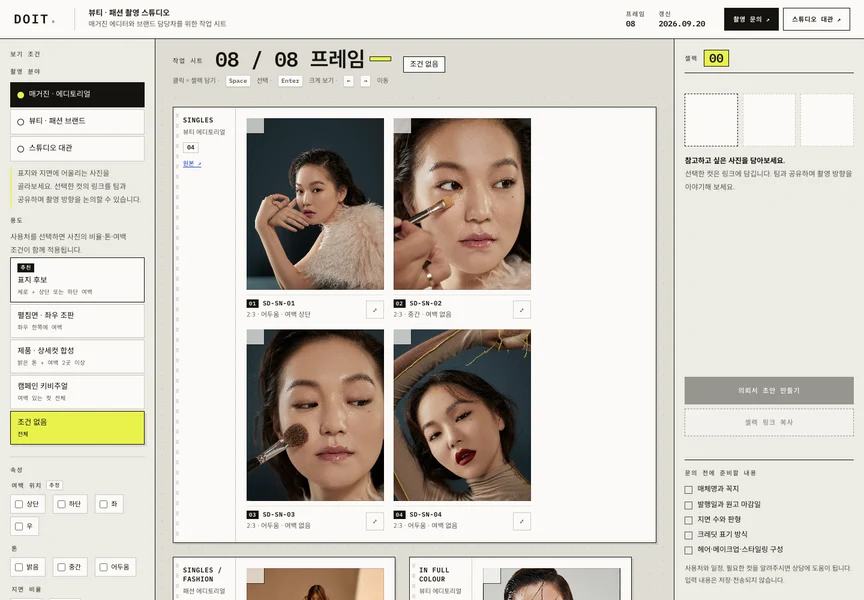The width and height of the screenshot is (864, 600).
Task: Open enlarged view for SD-SN-04
Action: 522,521
